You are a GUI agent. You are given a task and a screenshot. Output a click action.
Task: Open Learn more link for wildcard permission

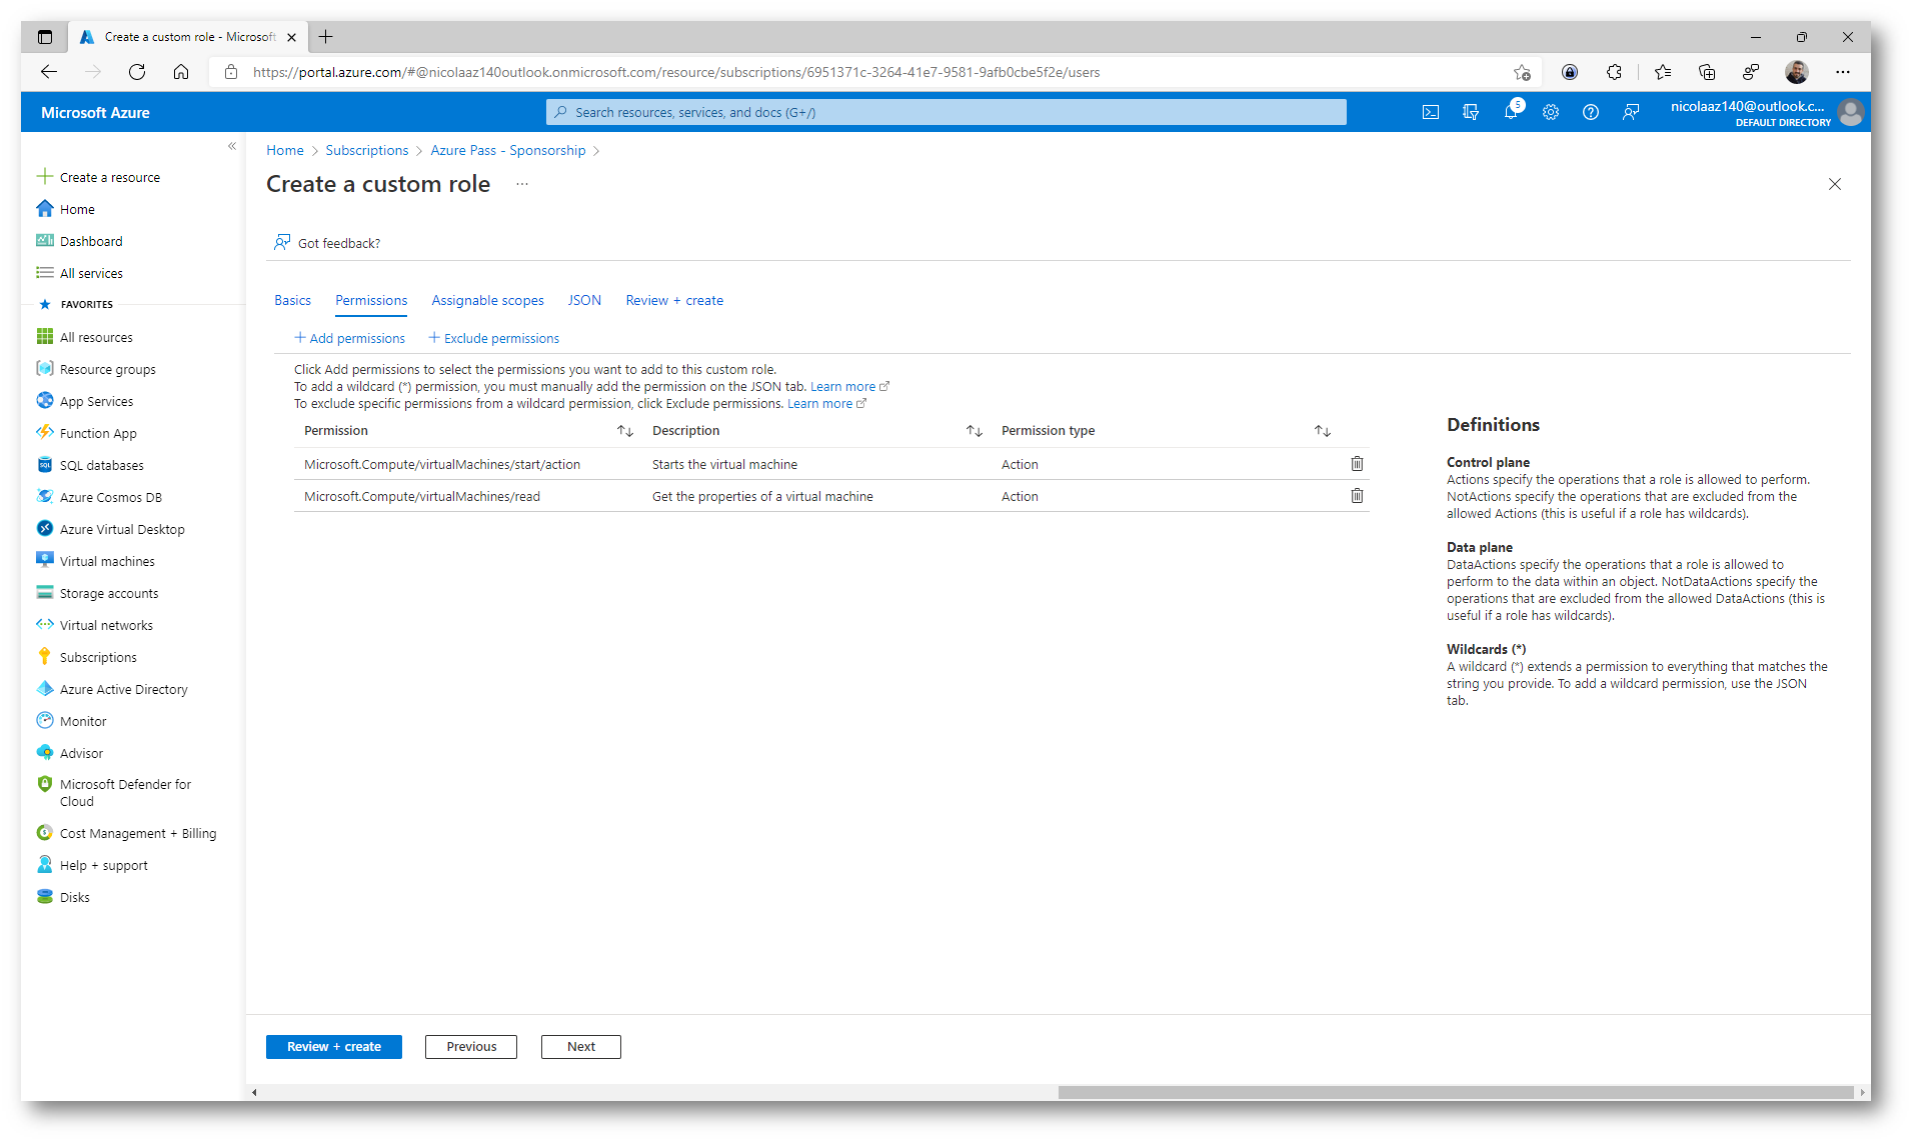click(849, 386)
